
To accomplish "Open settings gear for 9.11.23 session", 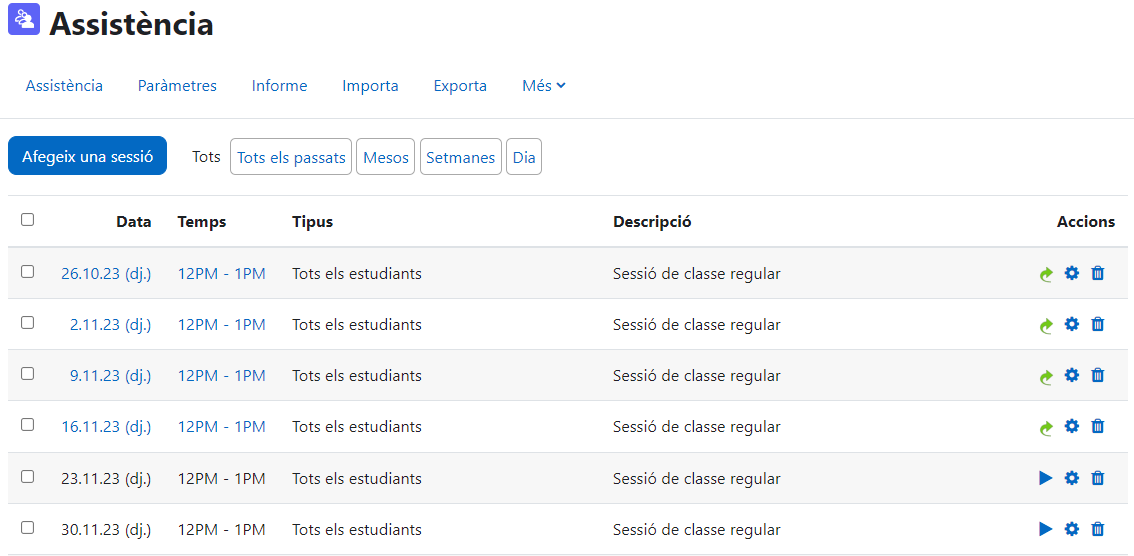I will [1072, 375].
